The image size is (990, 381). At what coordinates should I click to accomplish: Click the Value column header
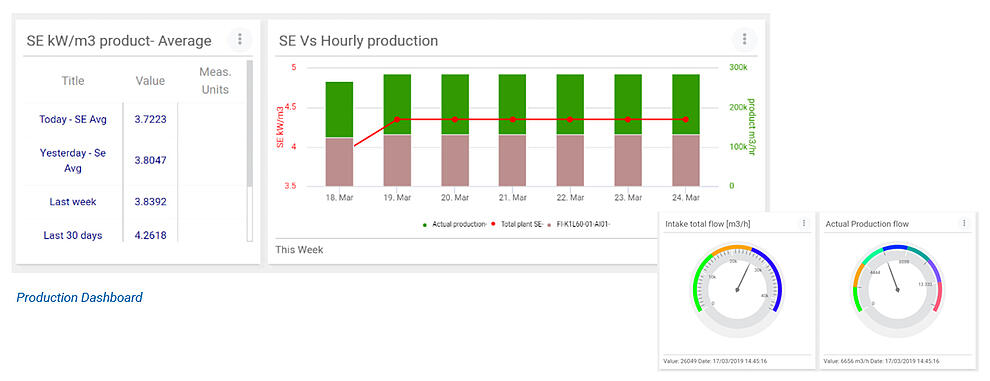coord(150,81)
